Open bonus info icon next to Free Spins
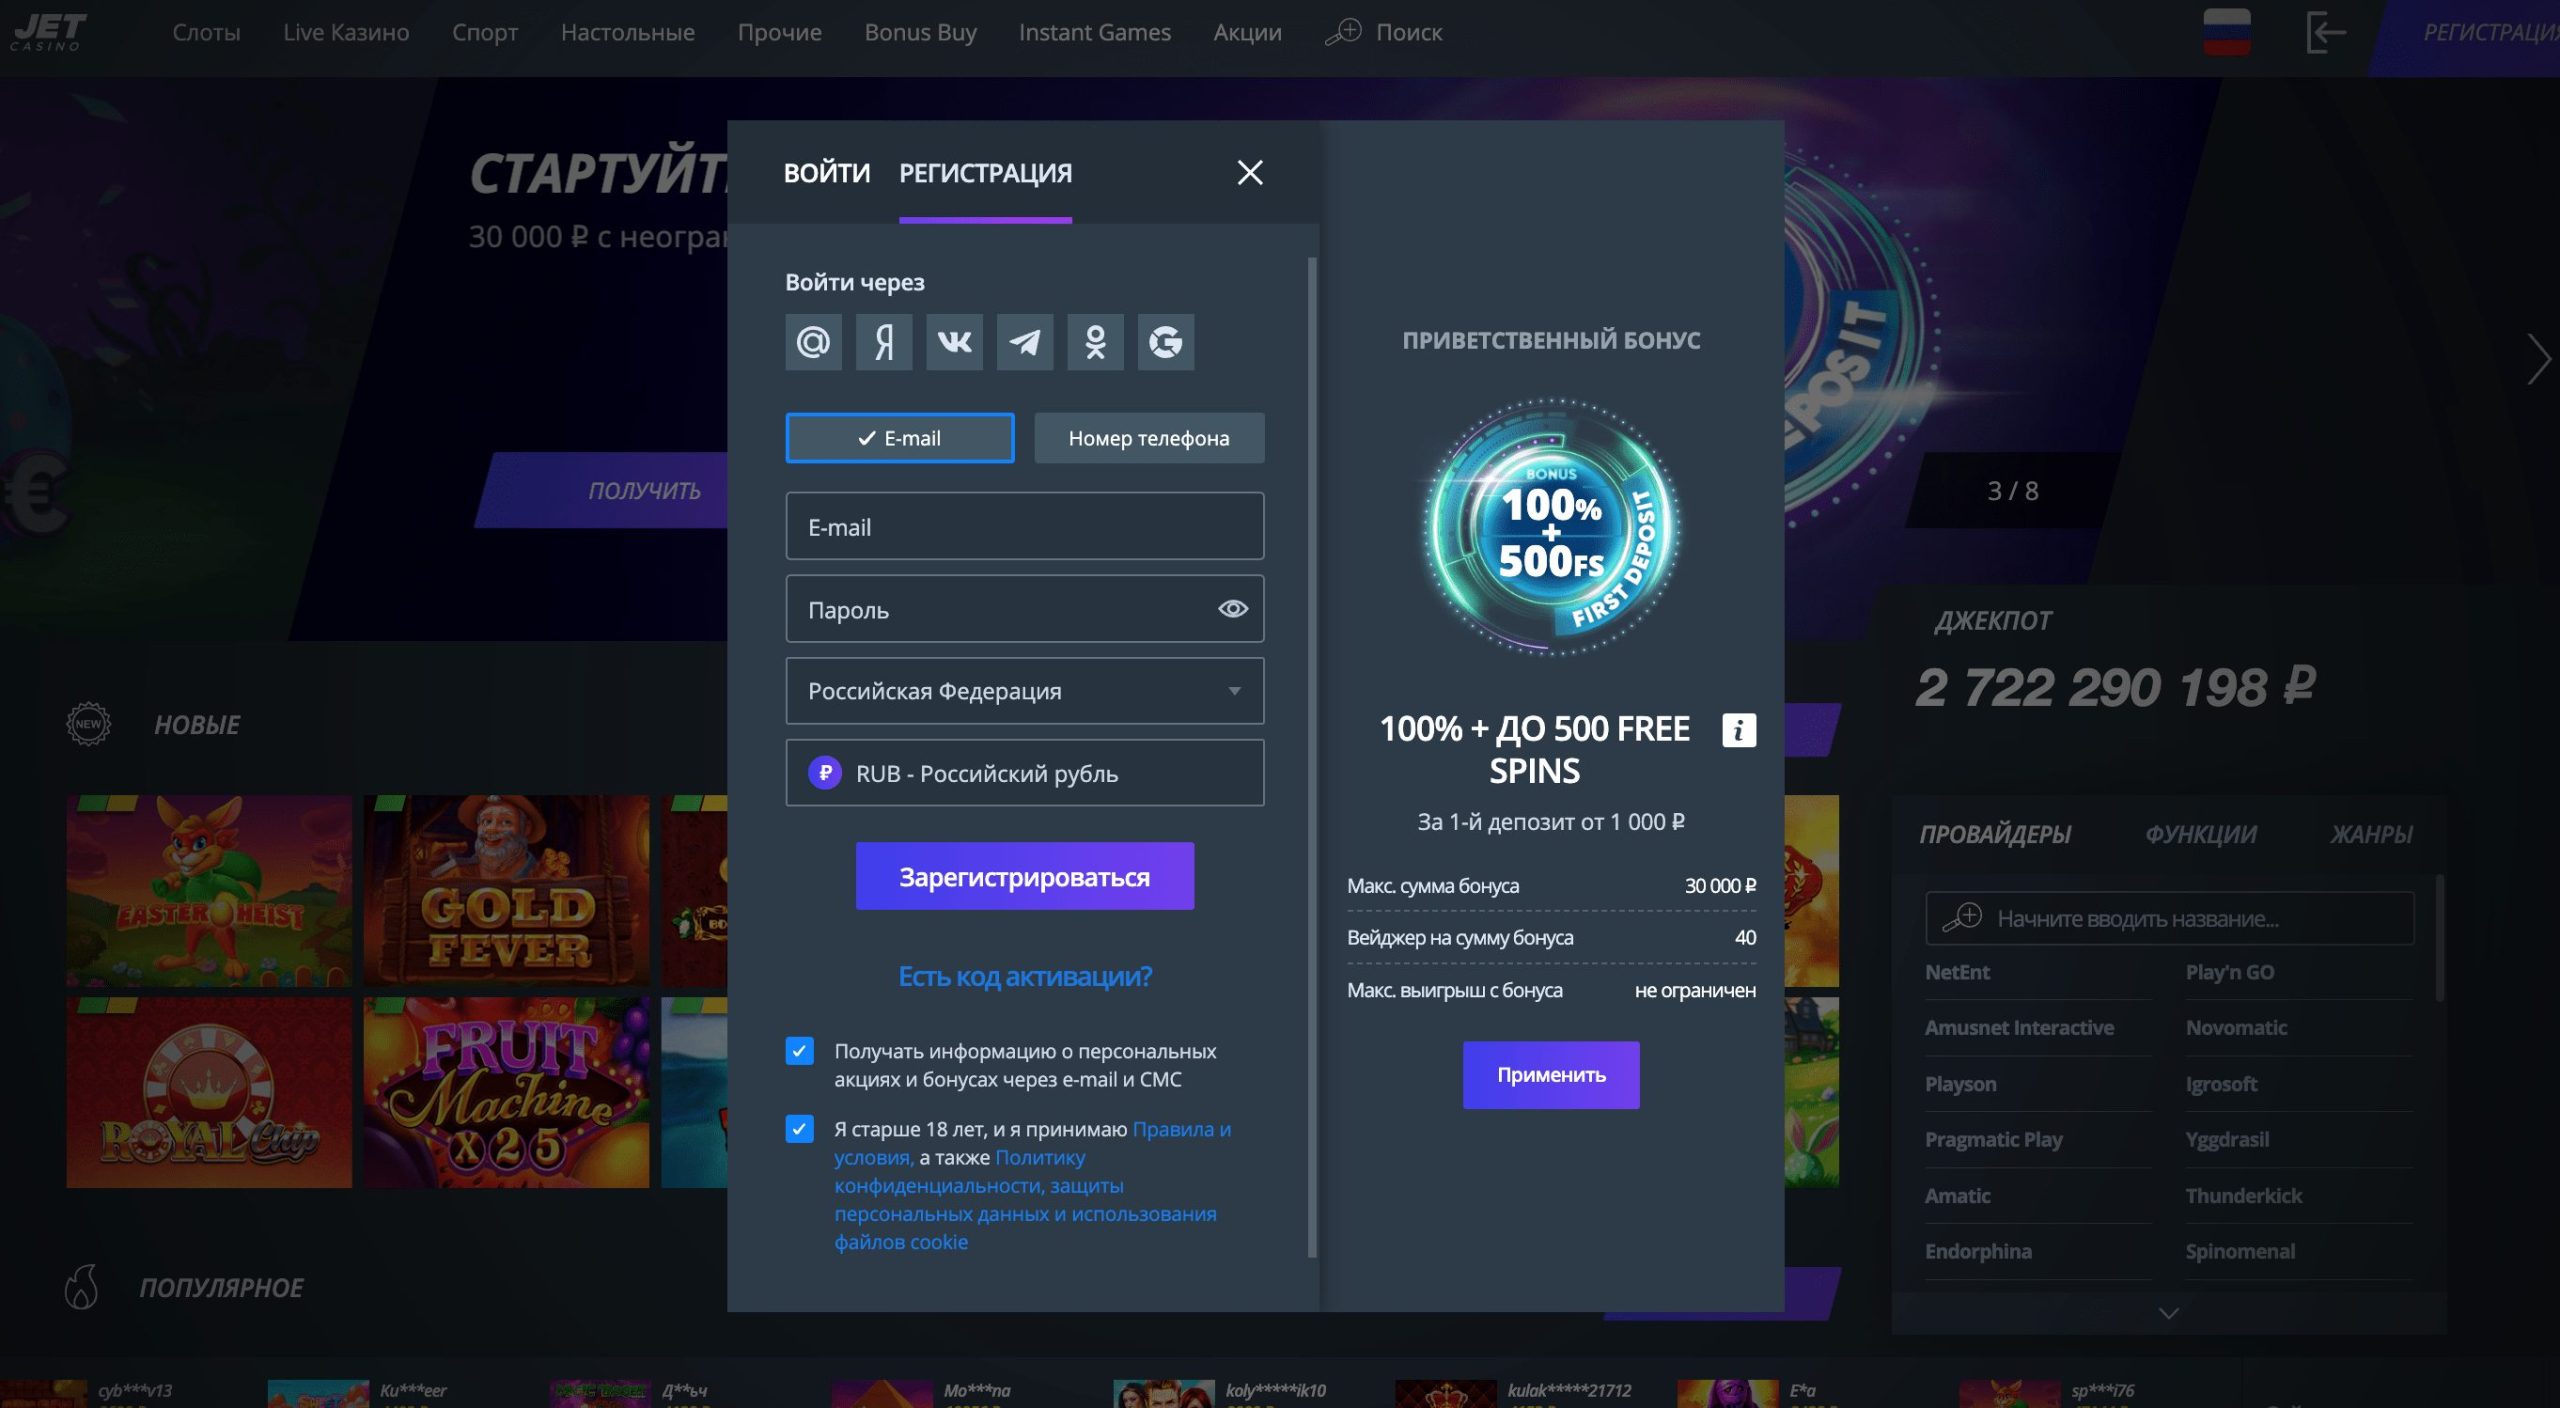Viewport: 2560px width, 1408px height. tap(1738, 730)
